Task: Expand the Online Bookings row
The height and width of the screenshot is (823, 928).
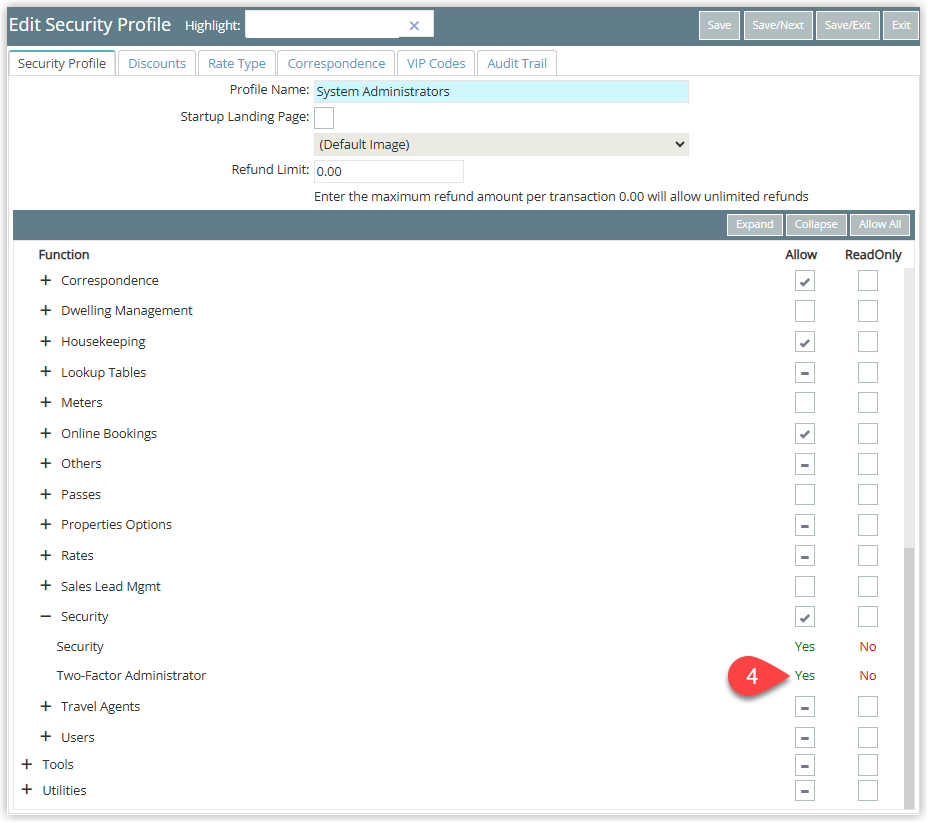Action: (46, 434)
